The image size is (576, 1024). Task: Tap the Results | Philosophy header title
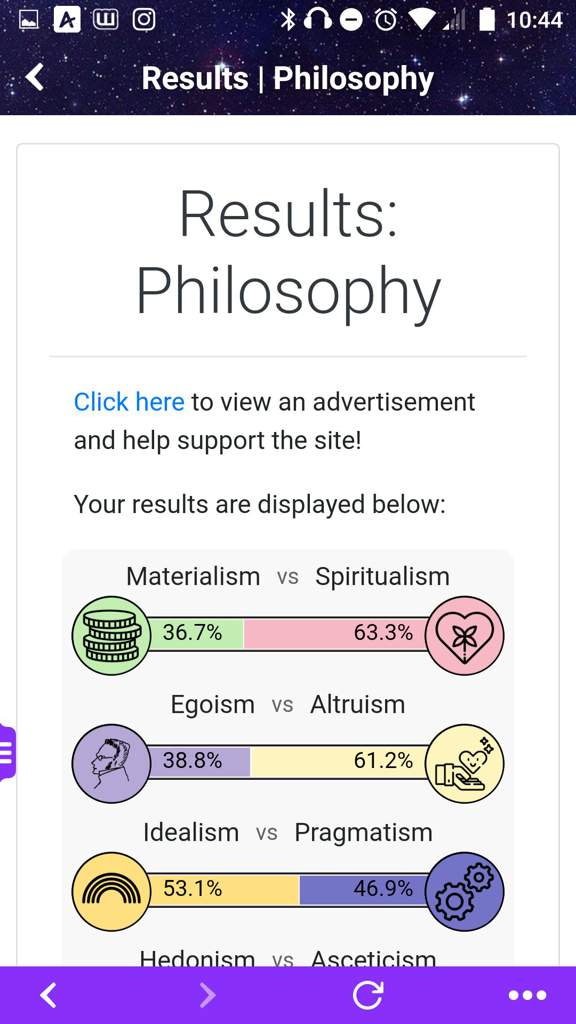pos(287,79)
